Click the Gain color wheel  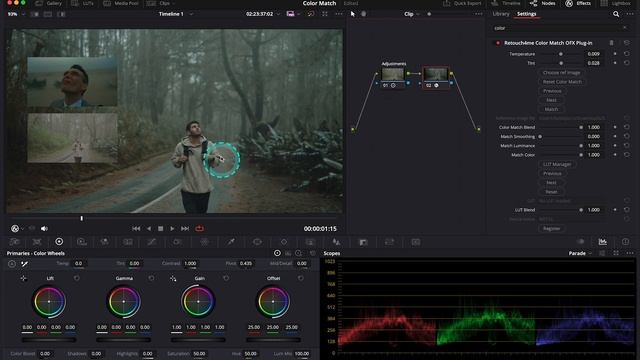point(198,302)
